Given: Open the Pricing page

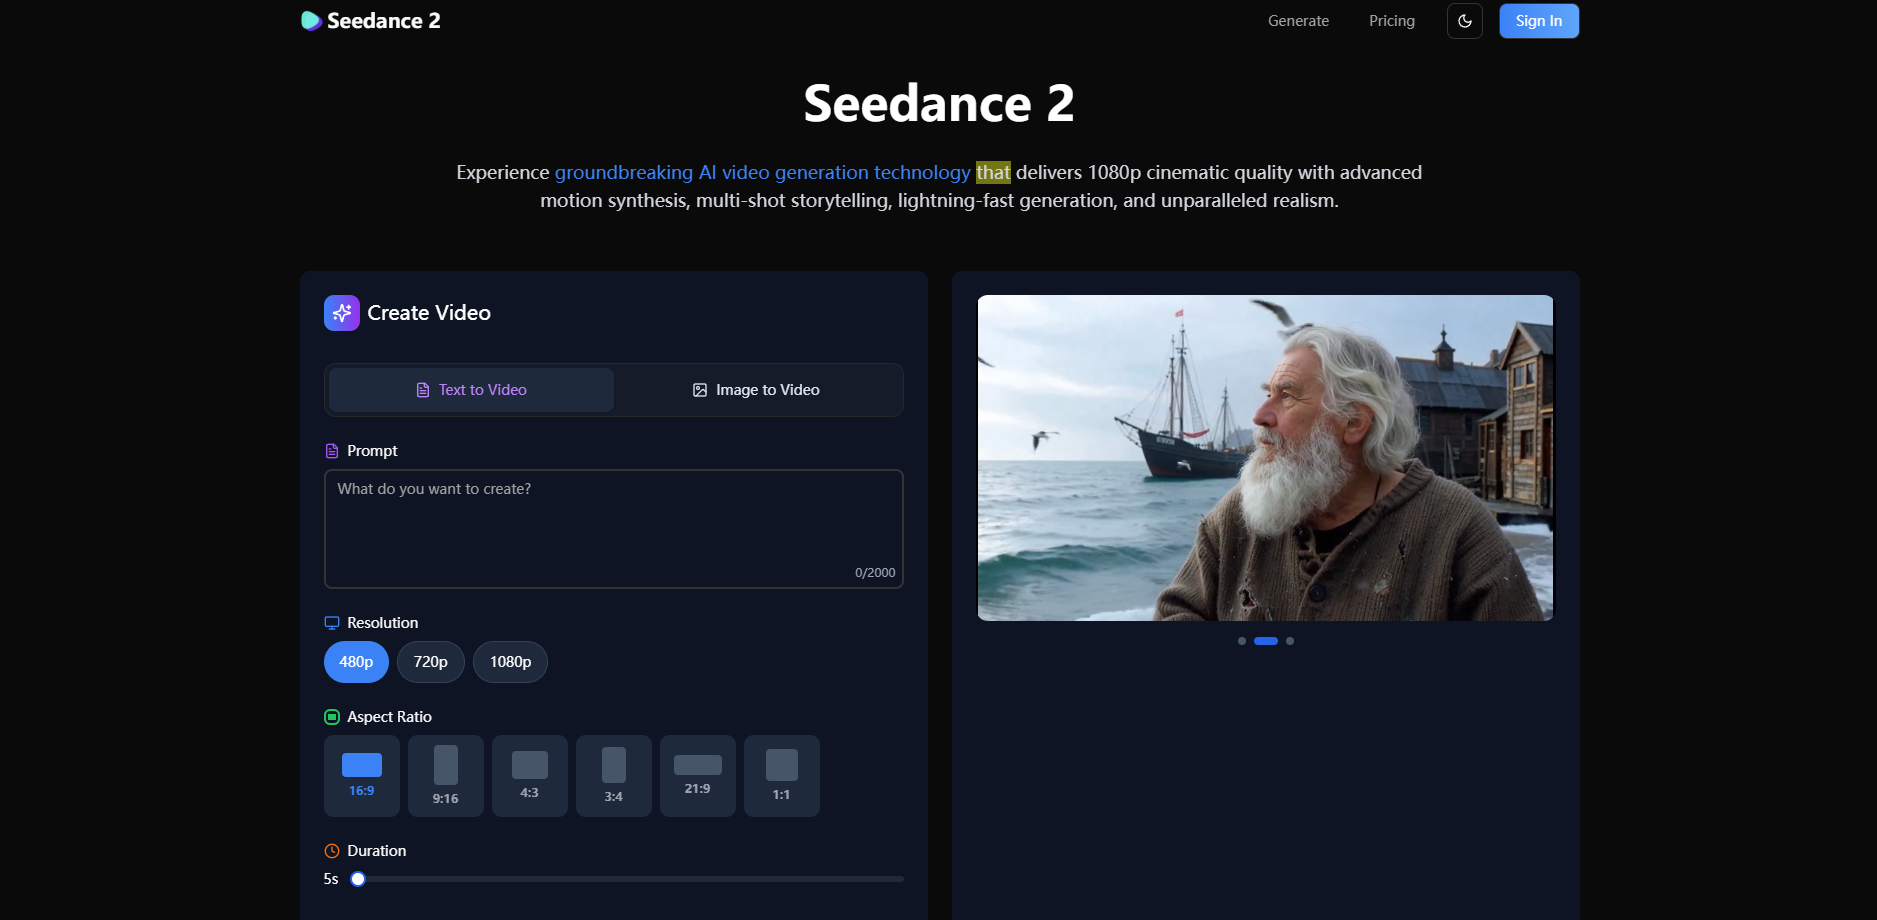Looking at the screenshot, I should (x=1391, y=20).
